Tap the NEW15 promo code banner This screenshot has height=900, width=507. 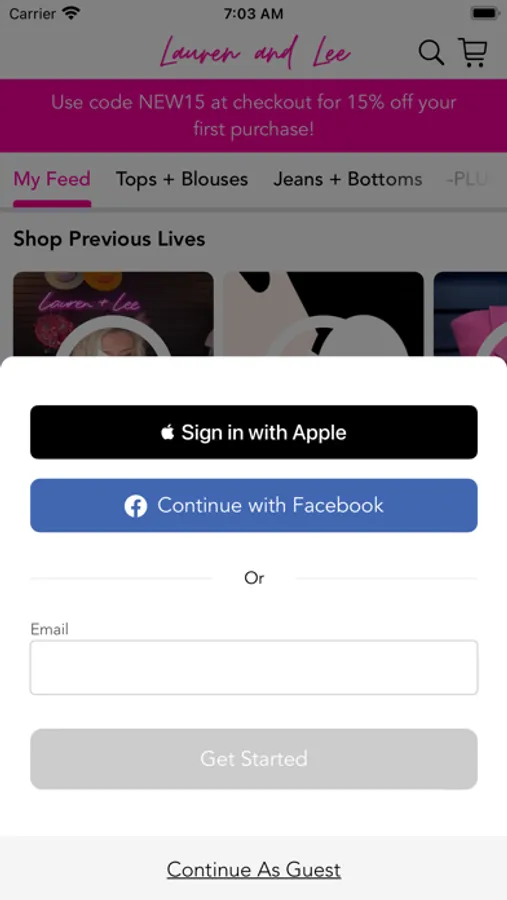point(254,115)
